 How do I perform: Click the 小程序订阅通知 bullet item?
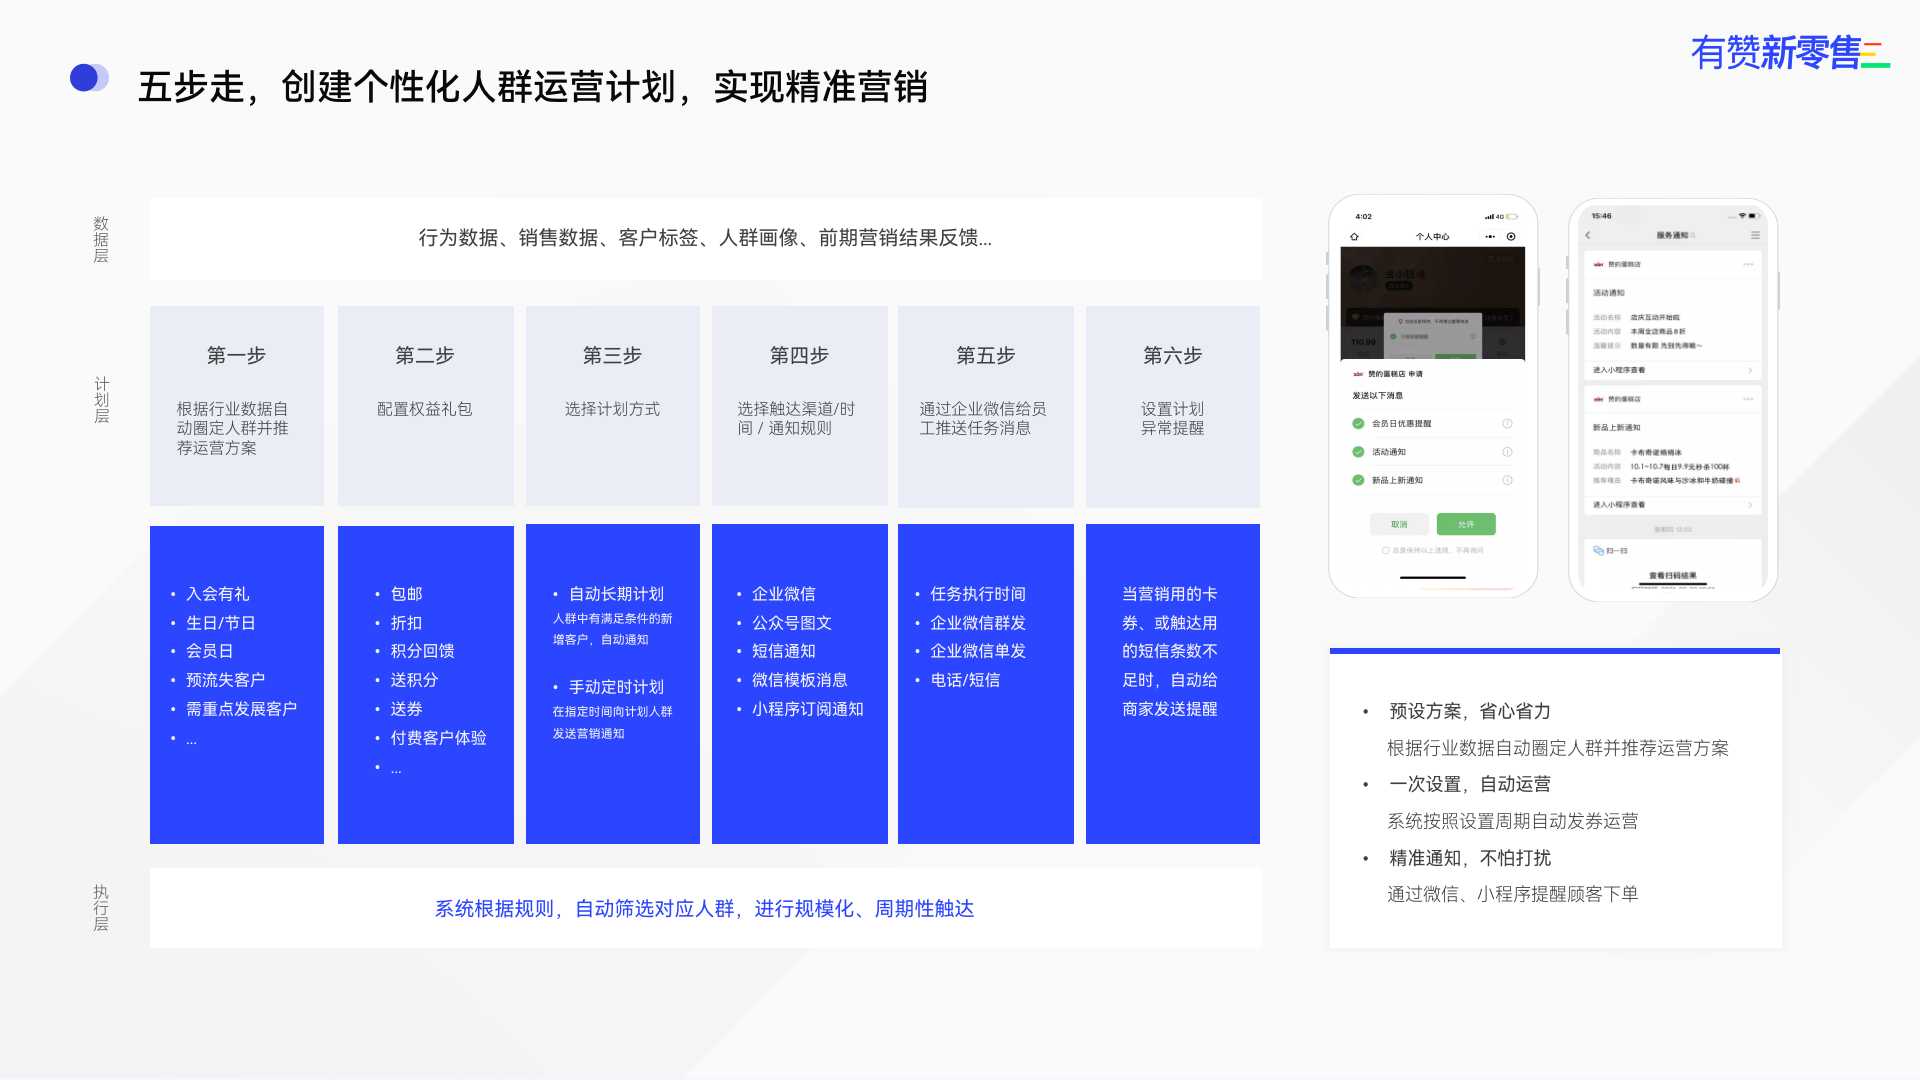tap(808, 709)
